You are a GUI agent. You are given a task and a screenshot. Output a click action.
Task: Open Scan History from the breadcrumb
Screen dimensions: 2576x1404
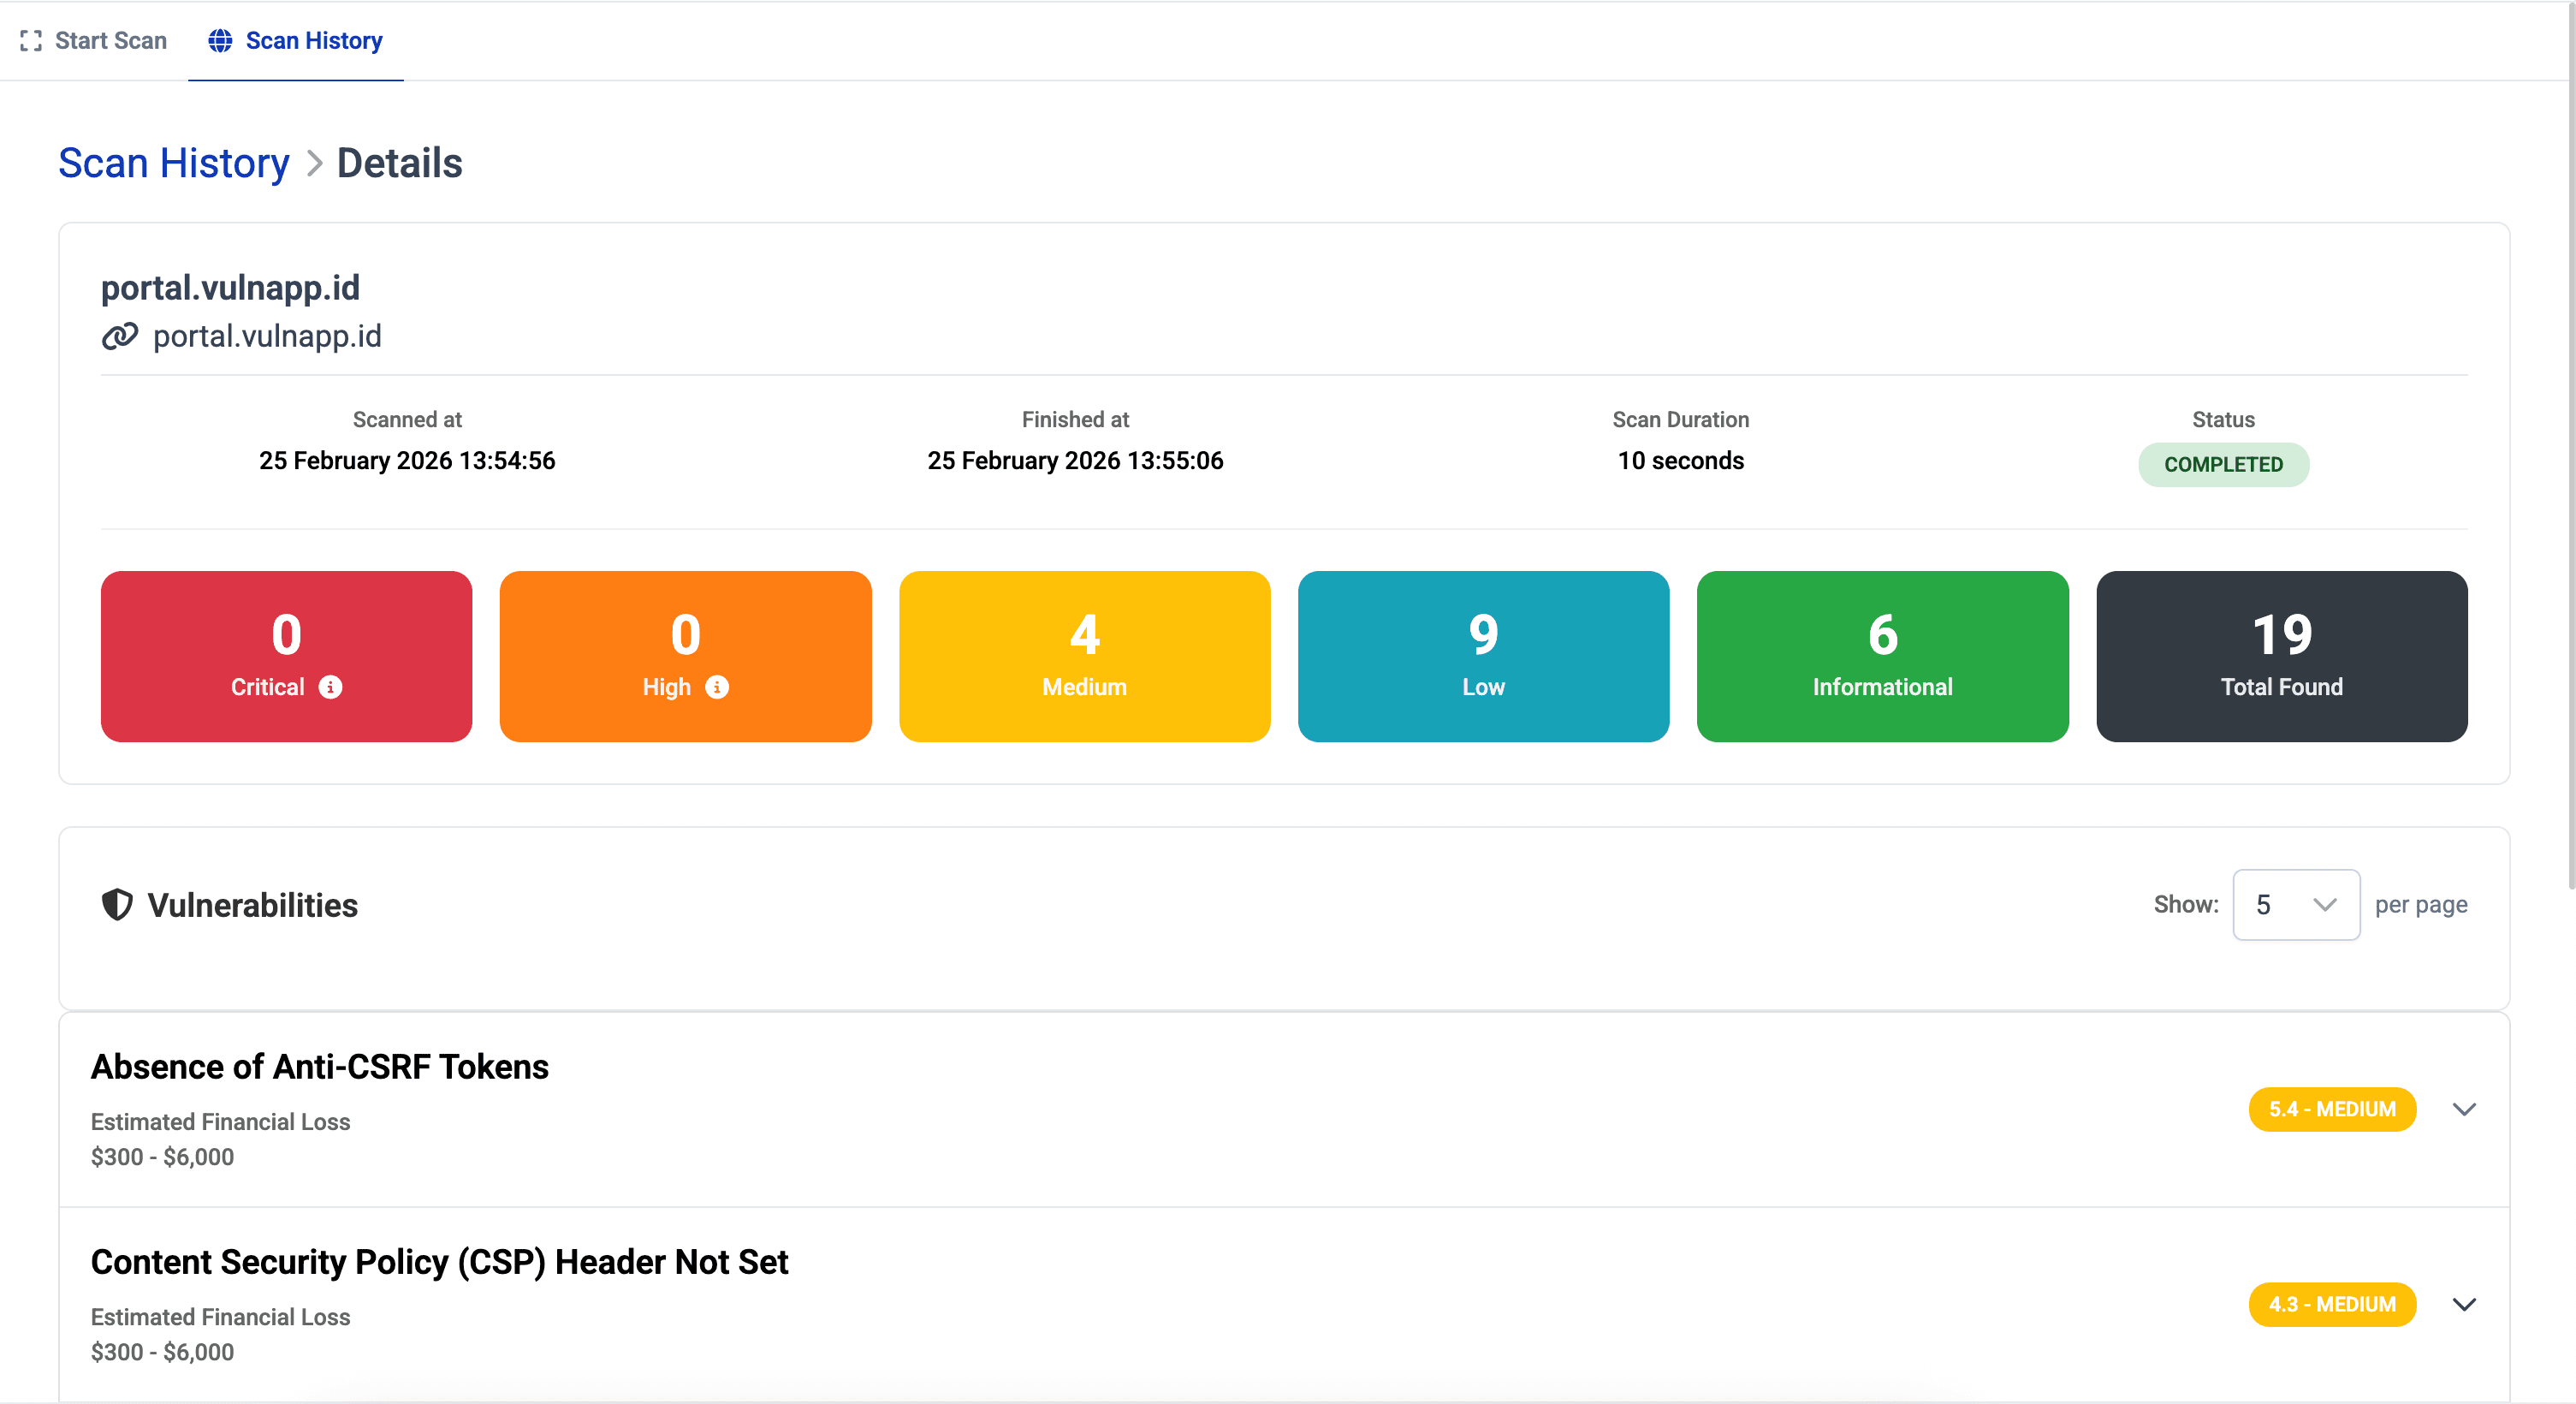coord(173,162)
